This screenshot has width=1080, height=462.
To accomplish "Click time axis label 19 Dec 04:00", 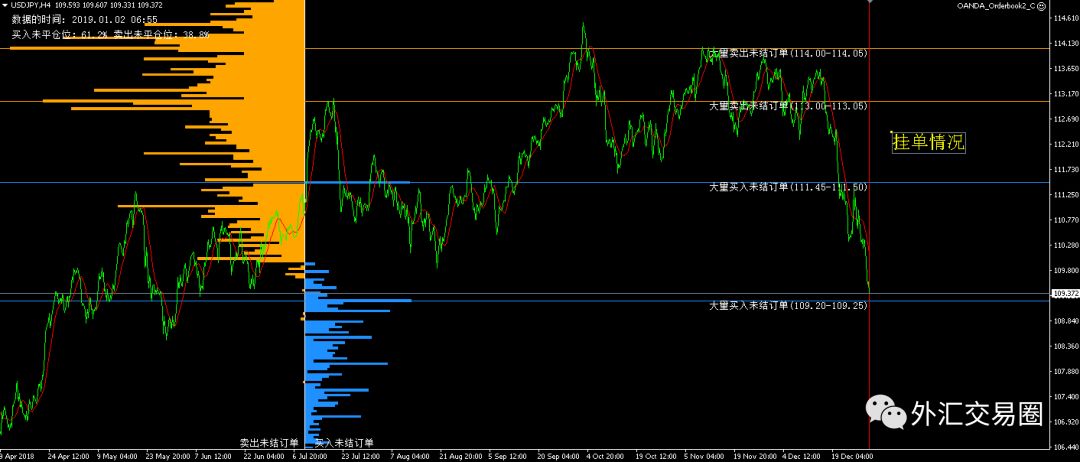I will click(851, 456).
